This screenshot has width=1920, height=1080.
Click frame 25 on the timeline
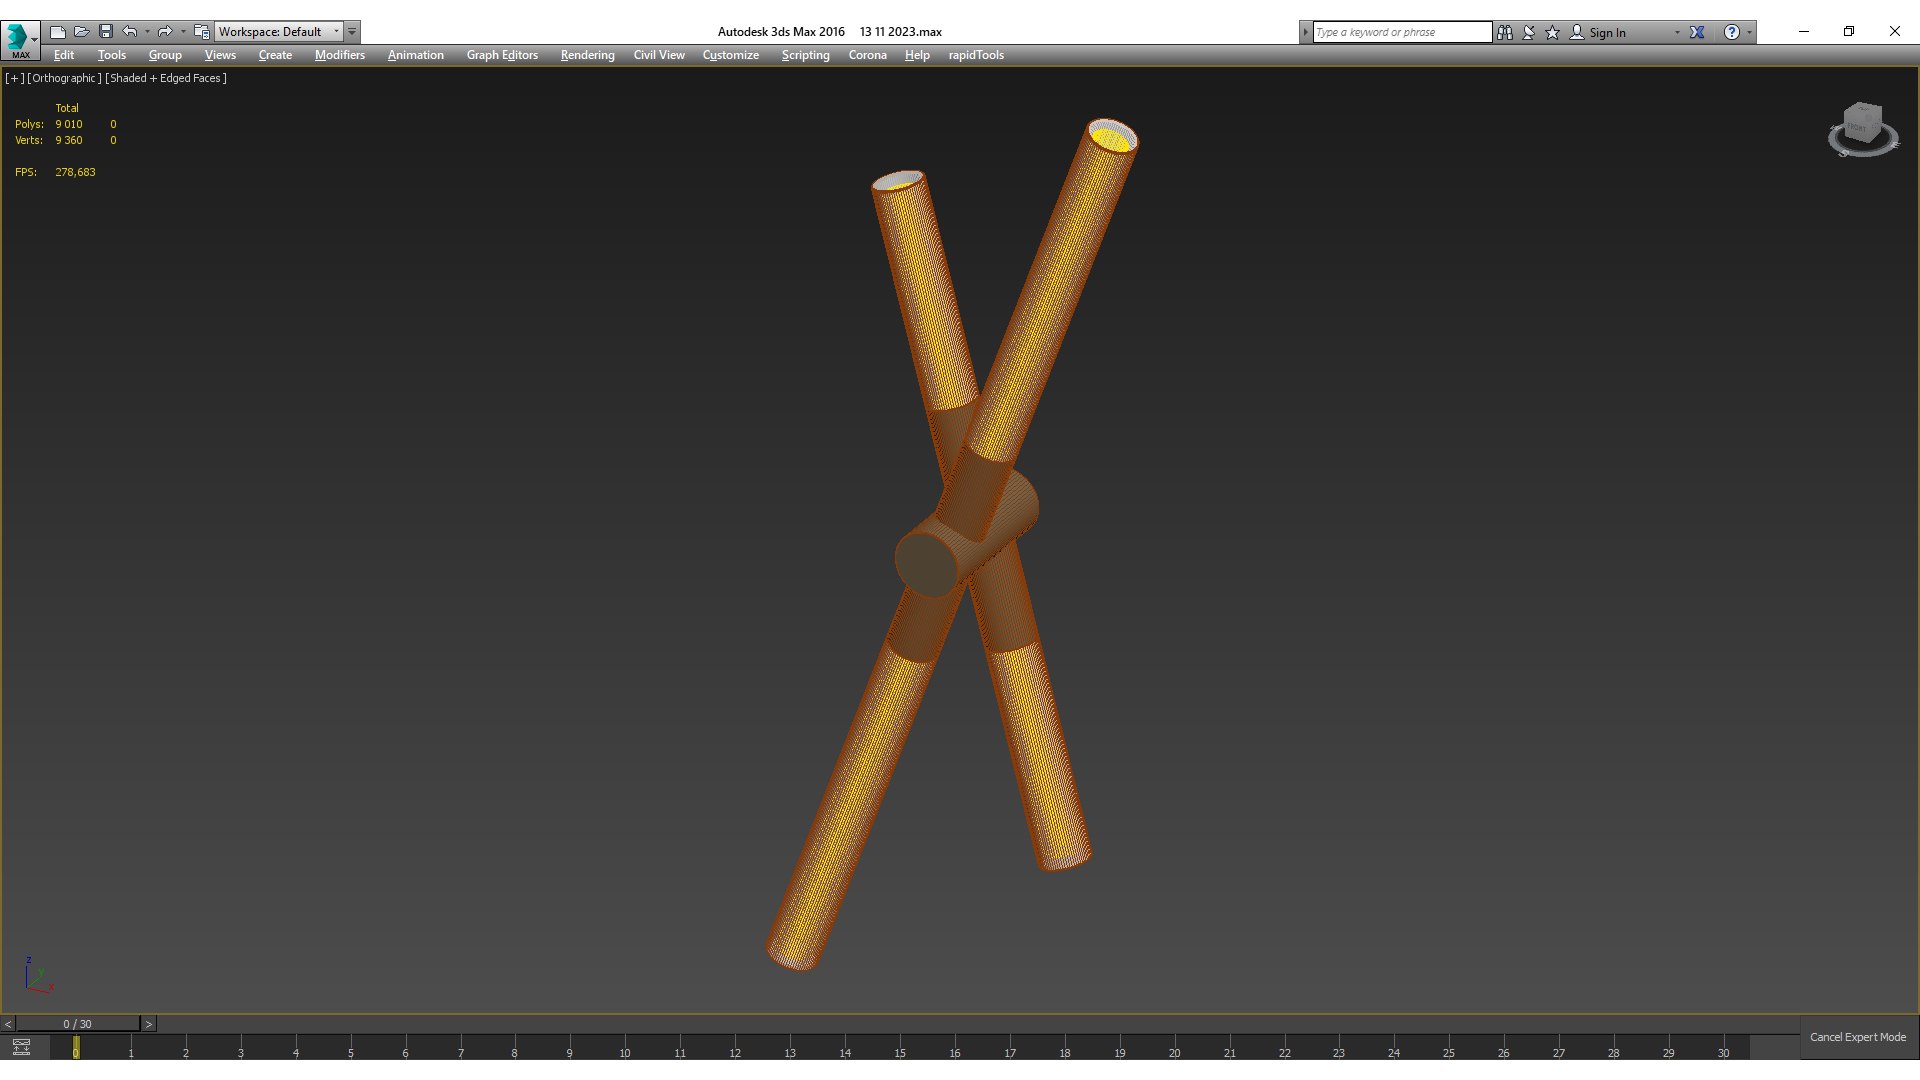click(x=1449, y=1052)
